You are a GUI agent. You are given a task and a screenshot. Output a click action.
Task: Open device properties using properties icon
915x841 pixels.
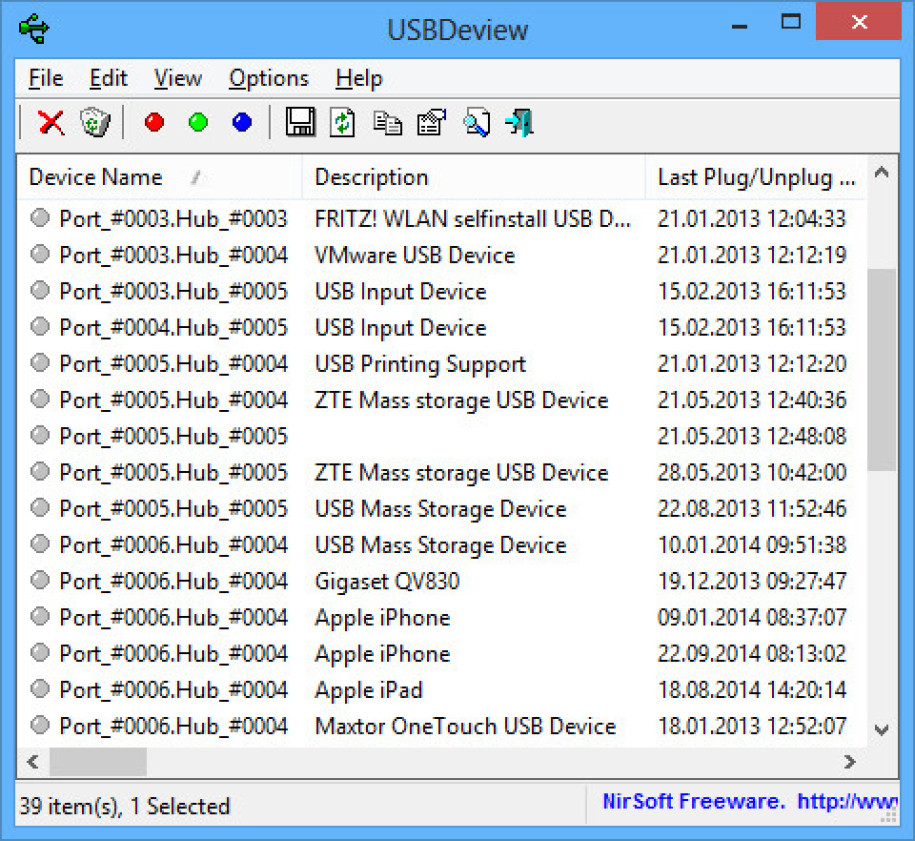coord(431,122)
